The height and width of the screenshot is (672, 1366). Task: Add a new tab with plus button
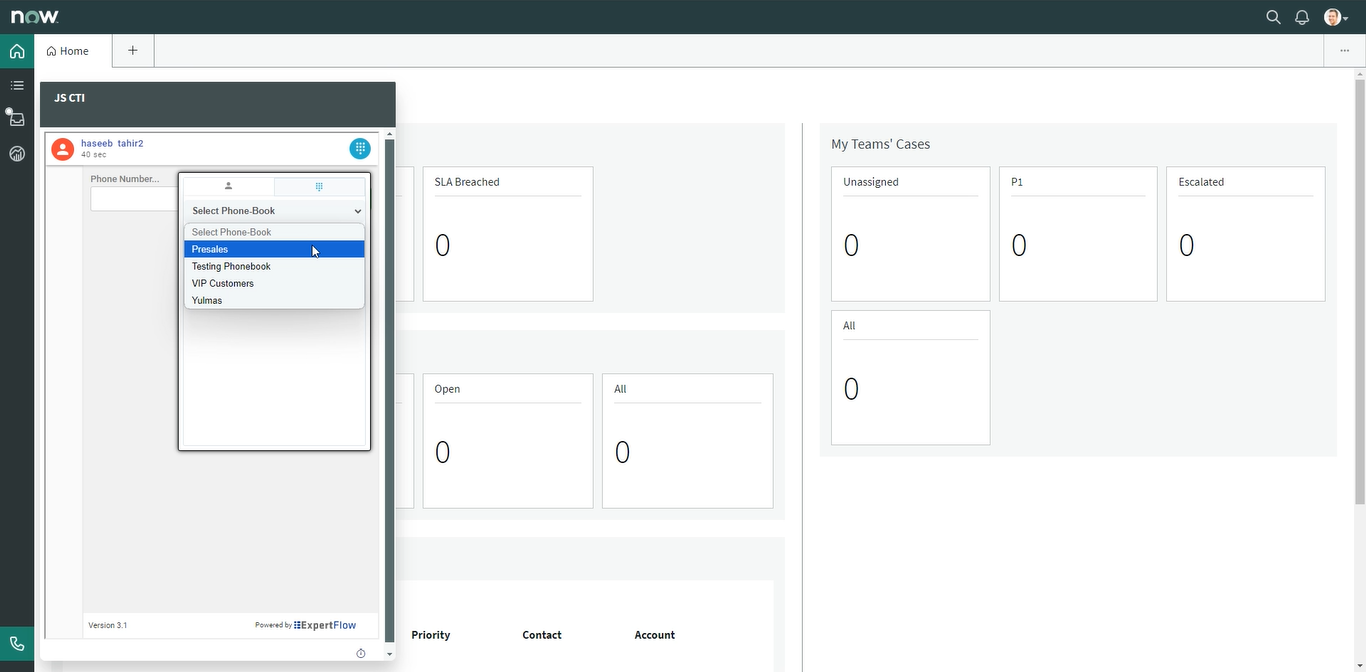(x=133, y=51)
